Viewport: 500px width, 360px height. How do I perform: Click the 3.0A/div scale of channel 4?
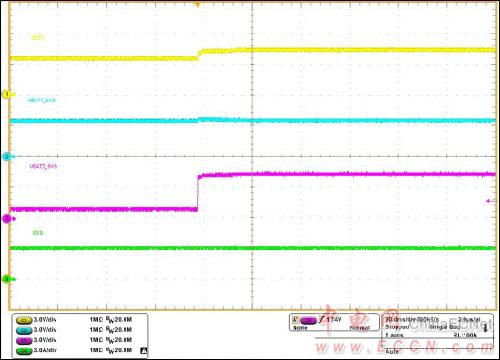pos(45,351)
